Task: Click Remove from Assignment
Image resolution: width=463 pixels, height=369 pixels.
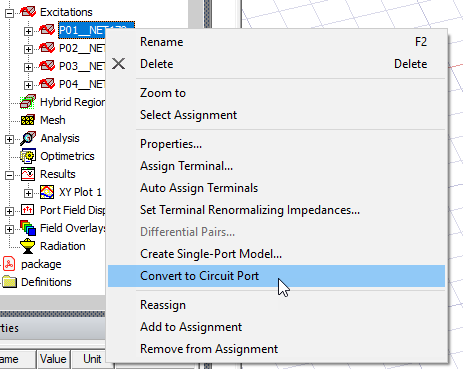Action: [x=276, y=349]
